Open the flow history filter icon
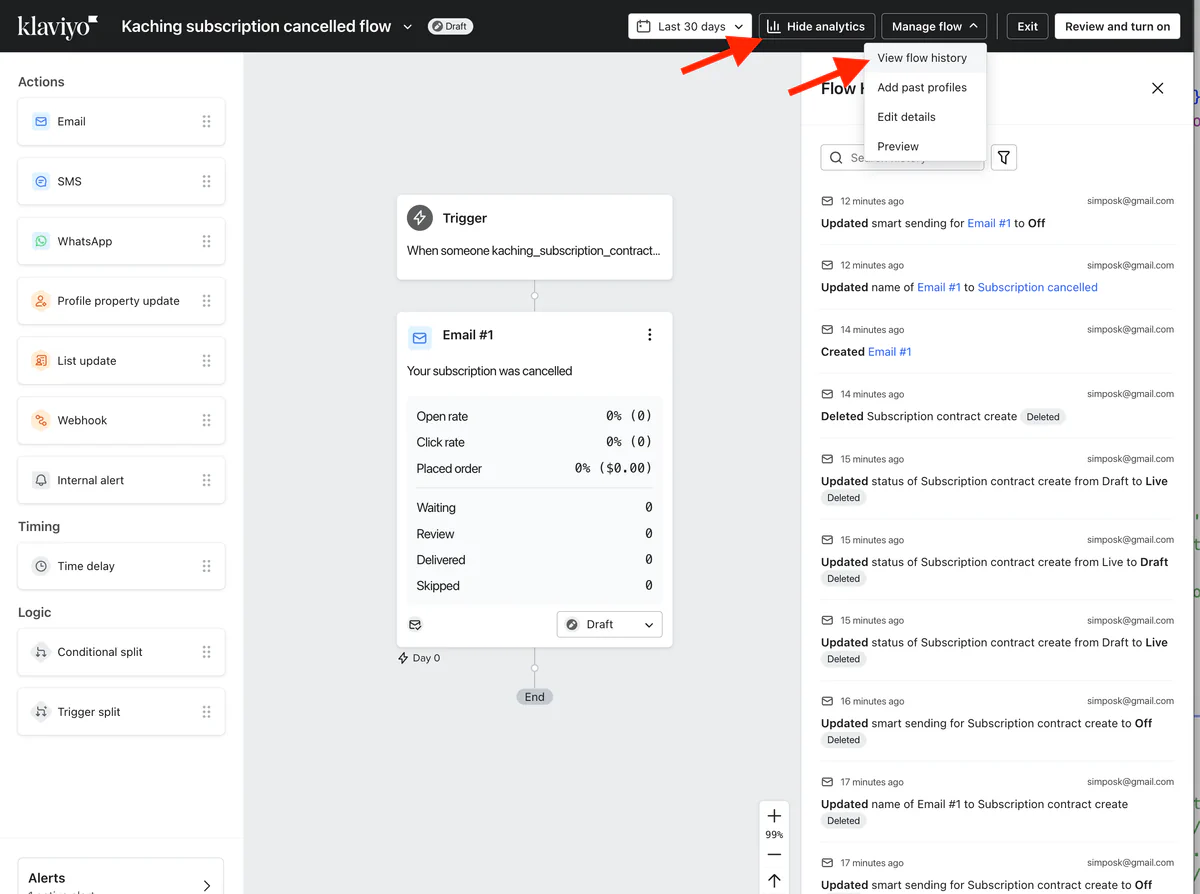This screenshot has width=1200, height=894. pos(1004,157)
